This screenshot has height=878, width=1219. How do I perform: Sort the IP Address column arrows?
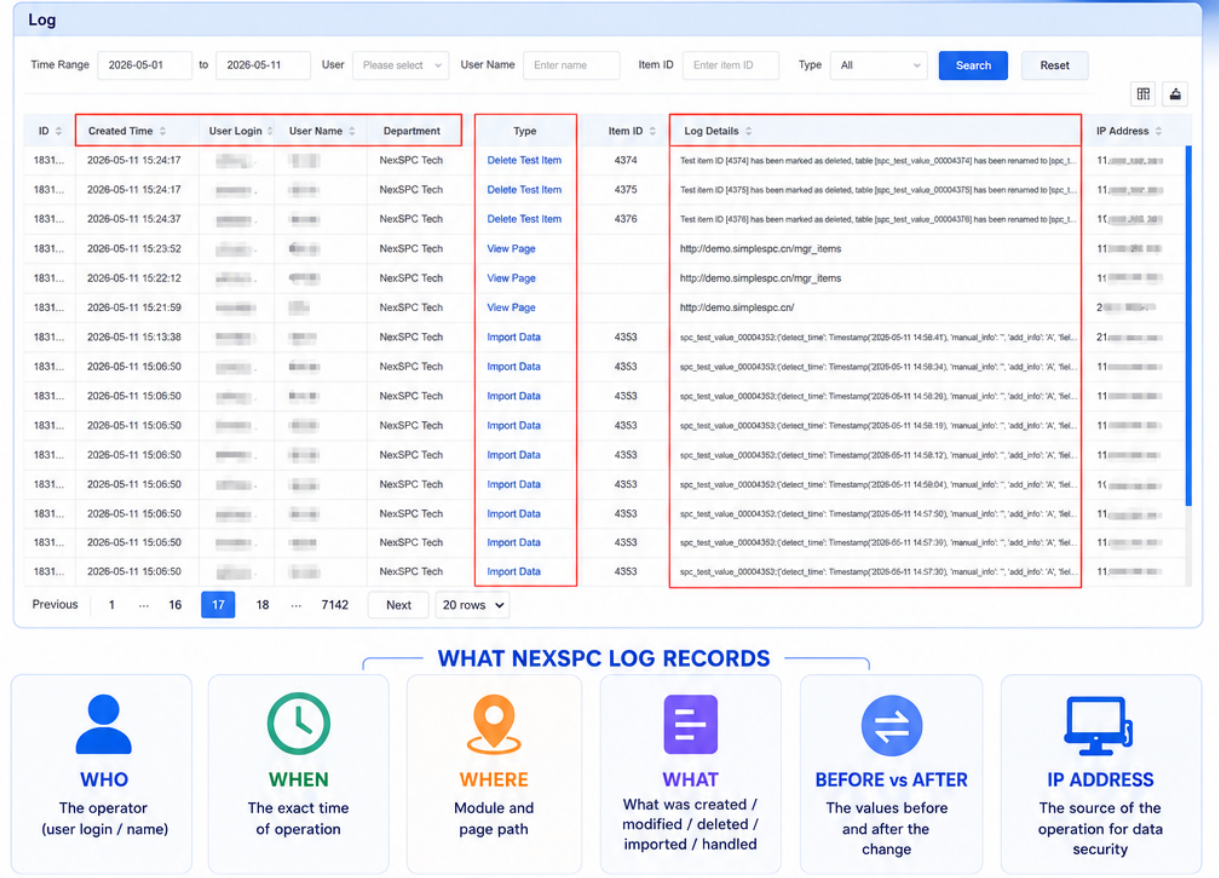[1159, 131]
